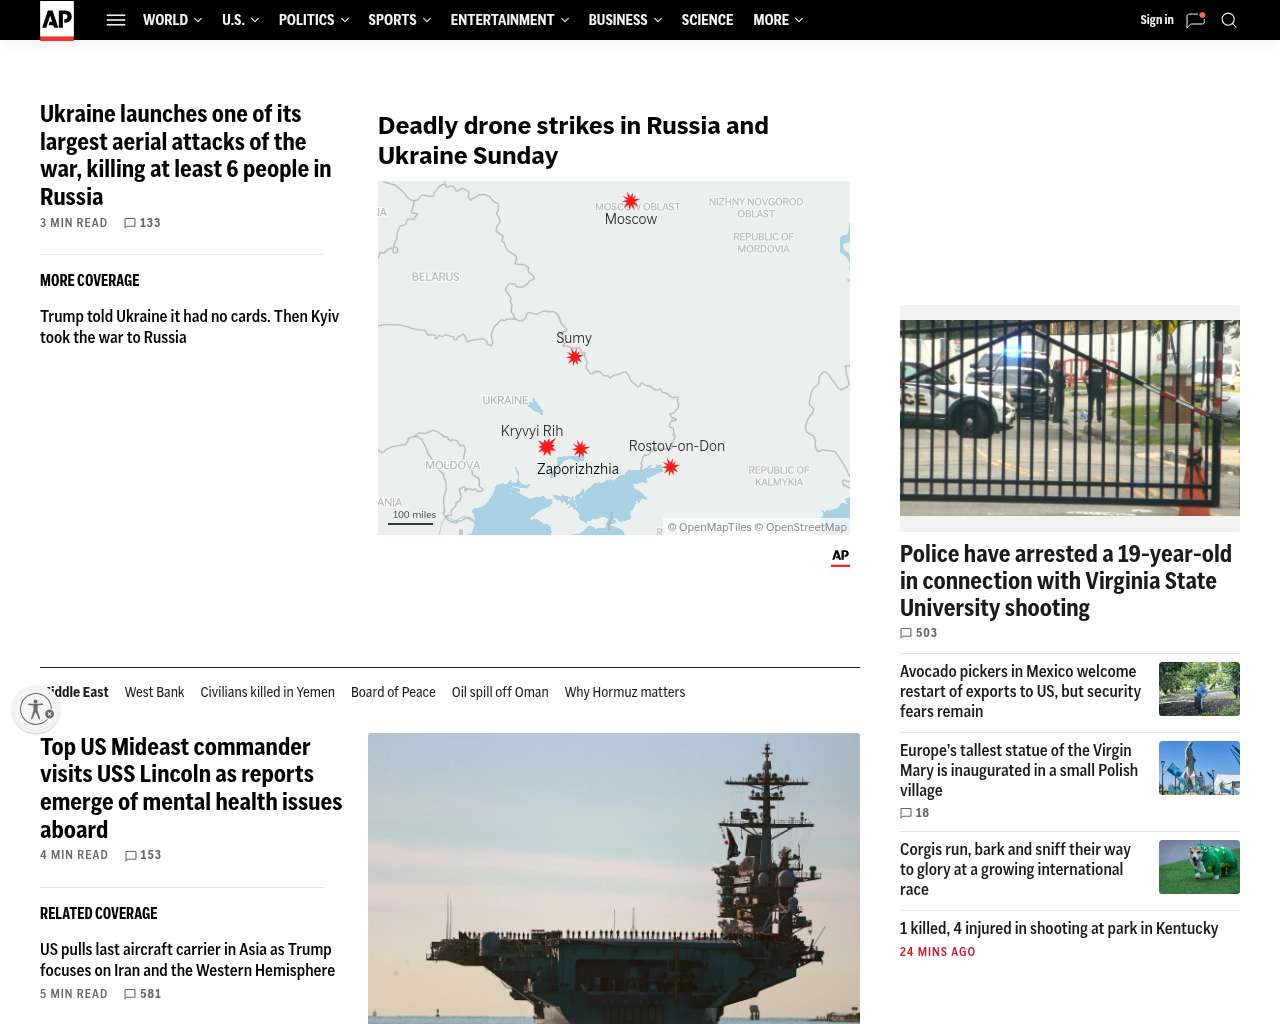Read Ukraine launches largest aerial attacks headline
This screenshot has height=1024, width=1280.
[x=186, y=155]
